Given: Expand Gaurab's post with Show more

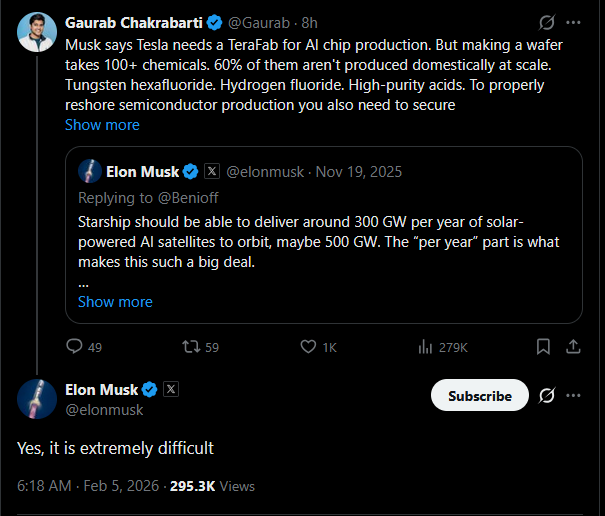Looking at the screenshot, I should (x=102, y=125).
